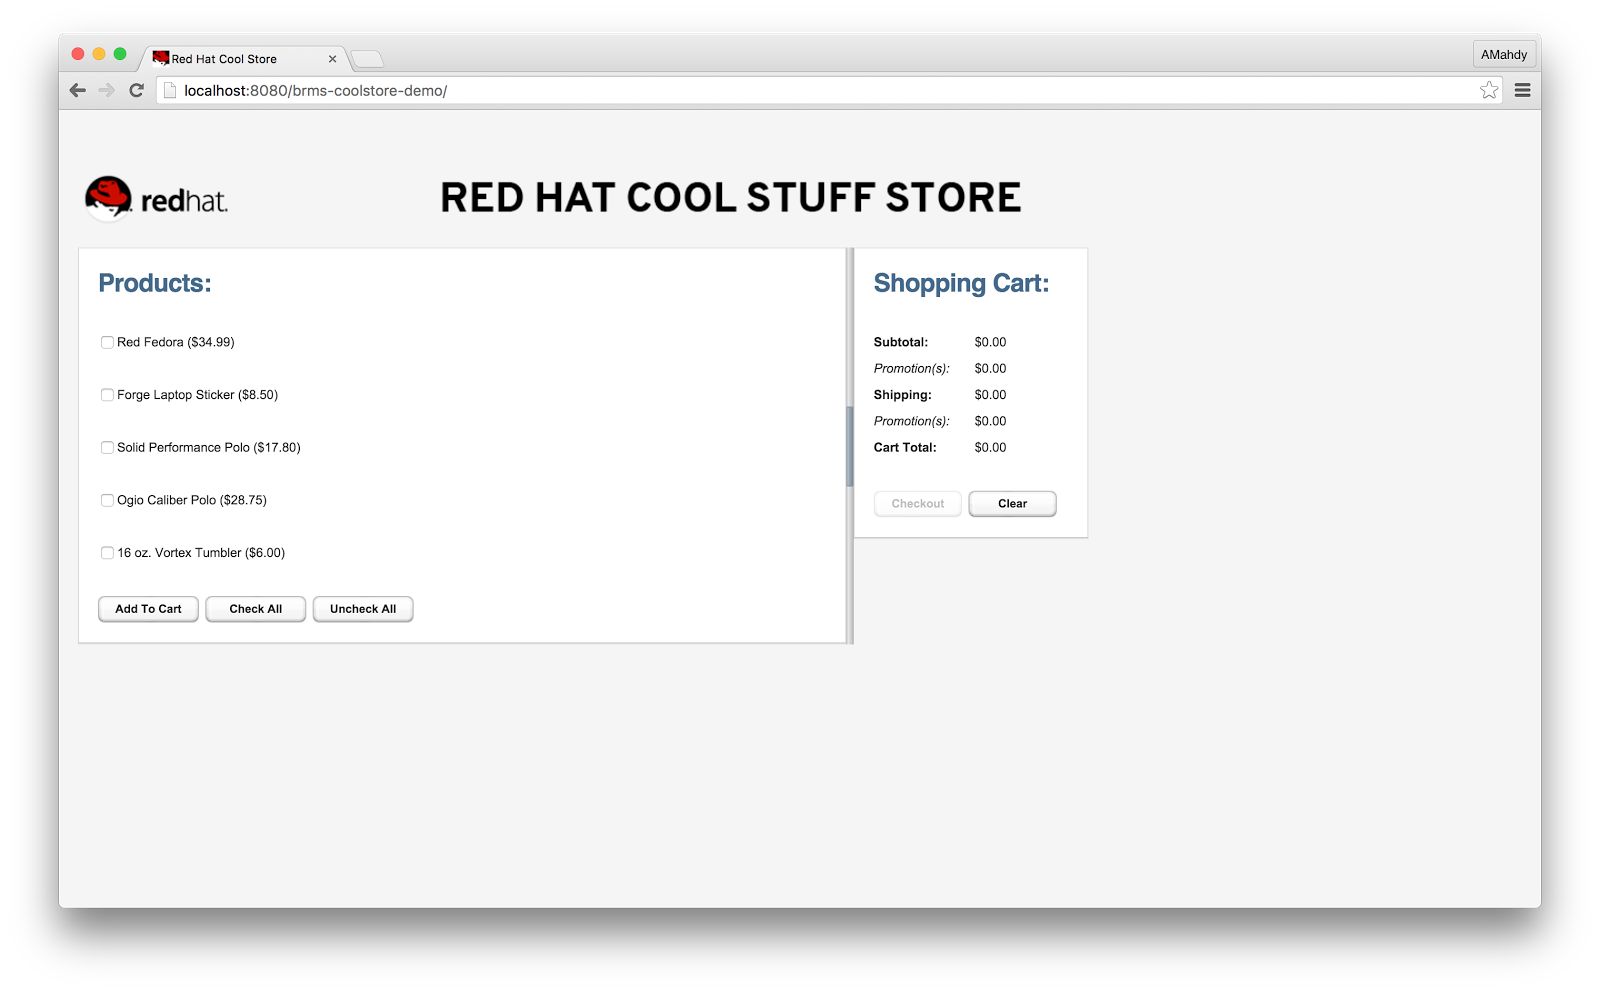Enable the Ogio Caliber Polo checkbox
The width and height of the screenshot is (1600, 992).
click(x=107, y=500)
